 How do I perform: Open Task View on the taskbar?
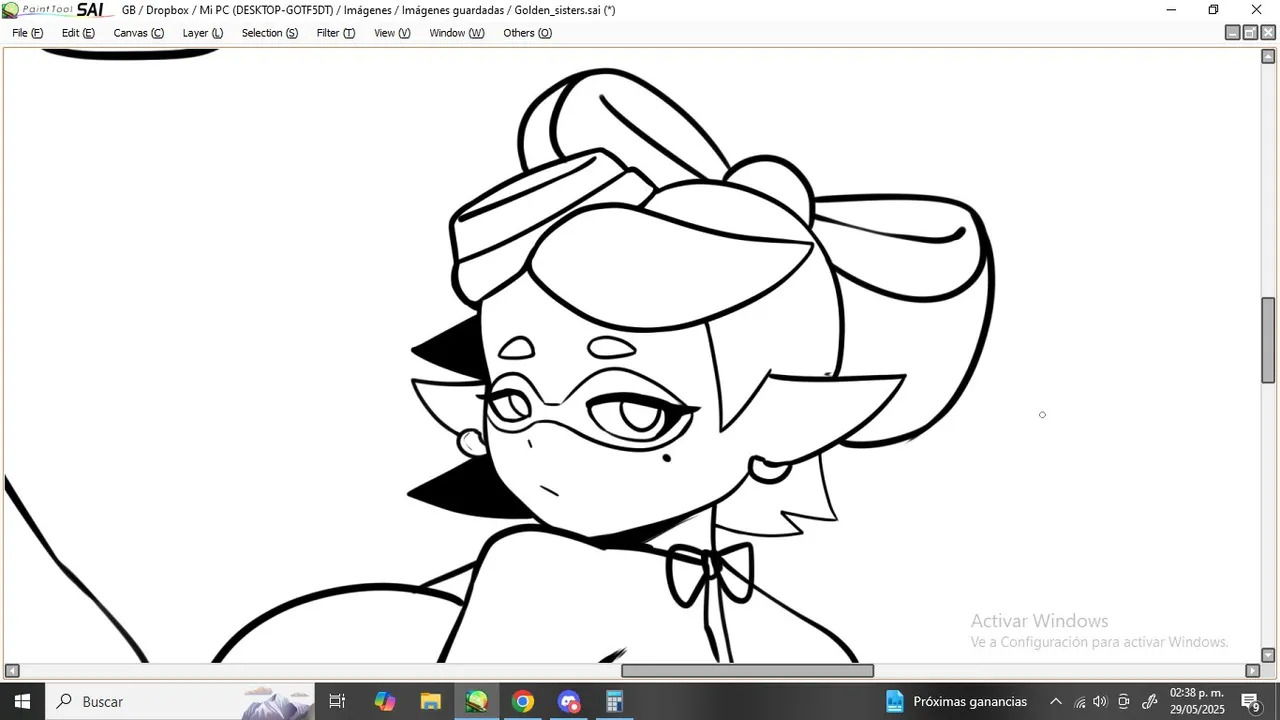[x=337, y=702]
